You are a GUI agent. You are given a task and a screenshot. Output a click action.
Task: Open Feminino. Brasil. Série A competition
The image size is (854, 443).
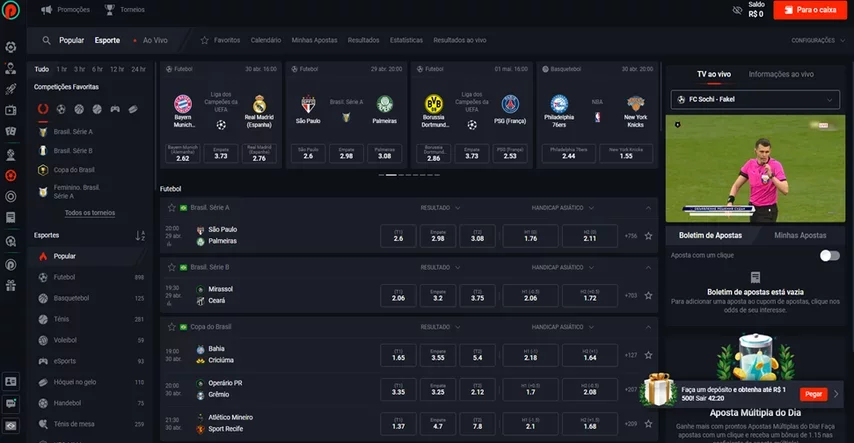point(76,191)
